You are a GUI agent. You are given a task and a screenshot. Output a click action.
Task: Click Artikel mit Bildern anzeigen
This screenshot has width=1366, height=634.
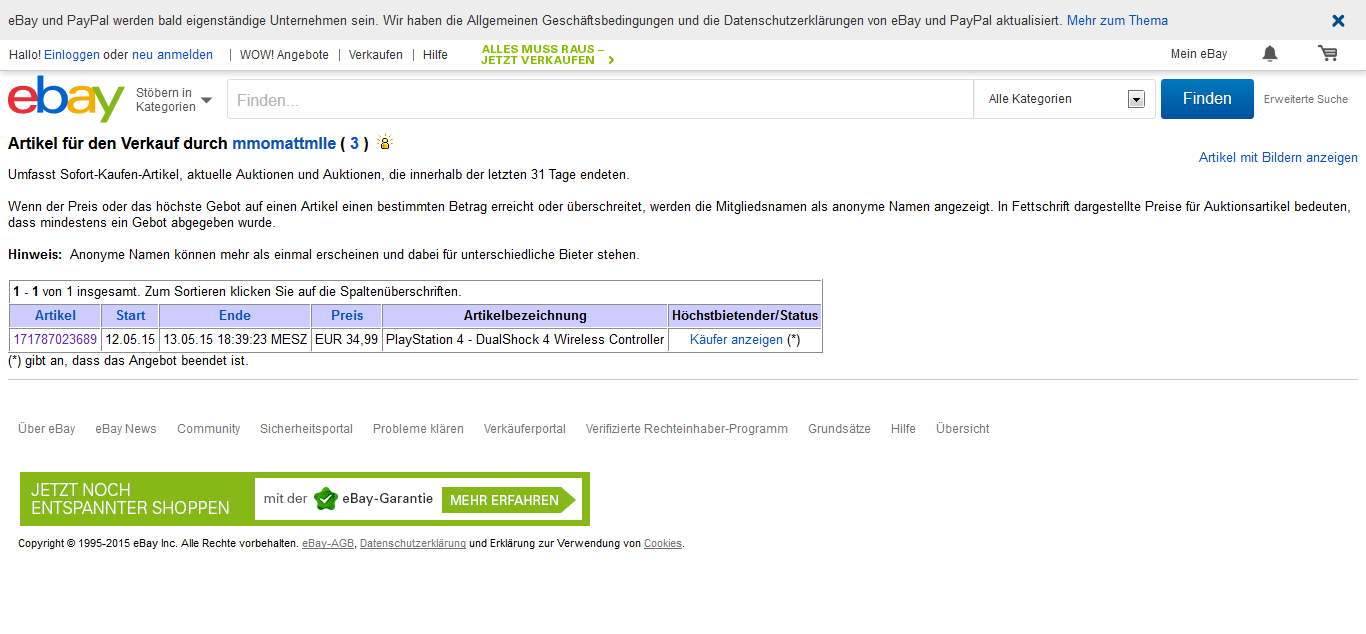[x=1278, y=158]
